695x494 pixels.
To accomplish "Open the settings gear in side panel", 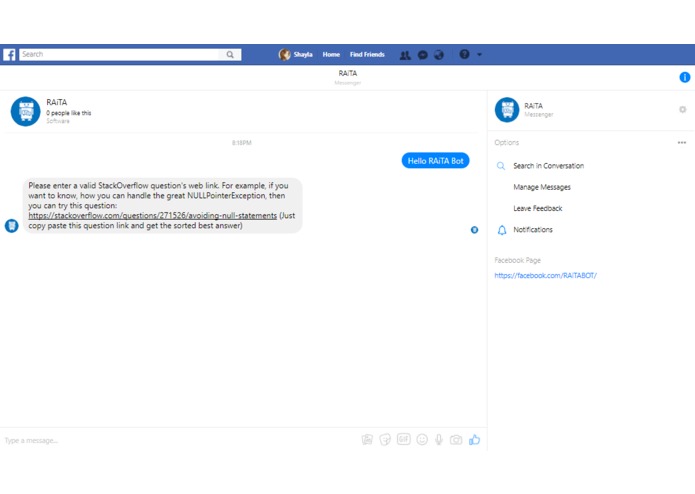I will (x=683, y=109).
